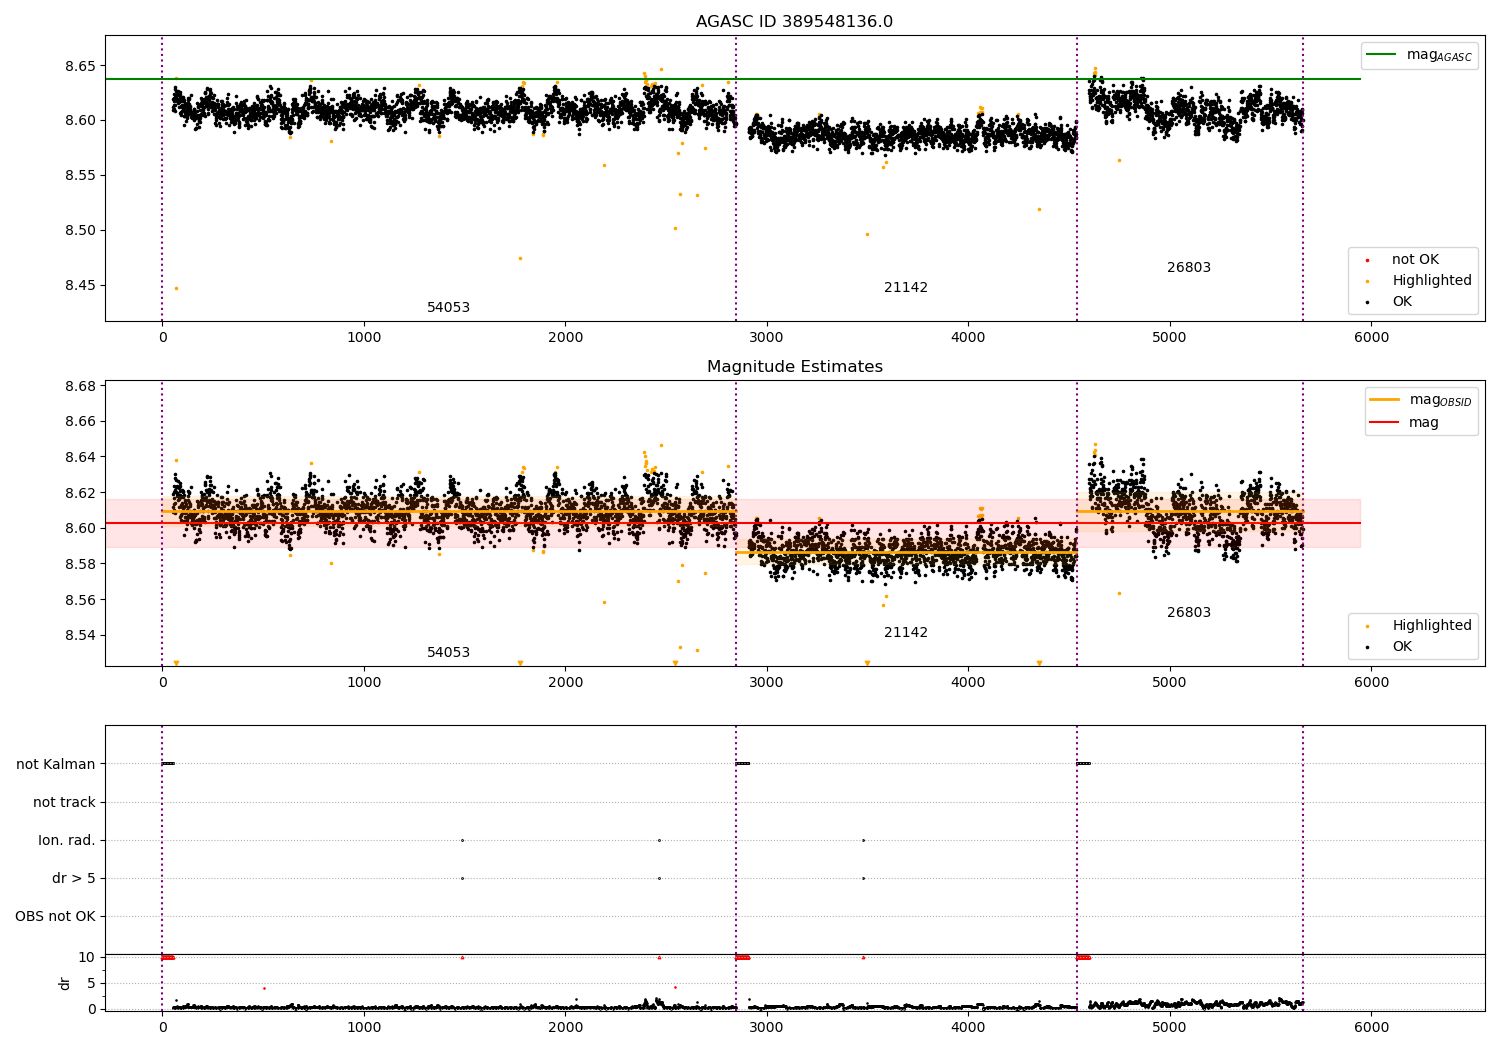Click y-tick '8.45' on the top plot
1500x1050 pixels.
pyautogui.click(x=80, y=286)
